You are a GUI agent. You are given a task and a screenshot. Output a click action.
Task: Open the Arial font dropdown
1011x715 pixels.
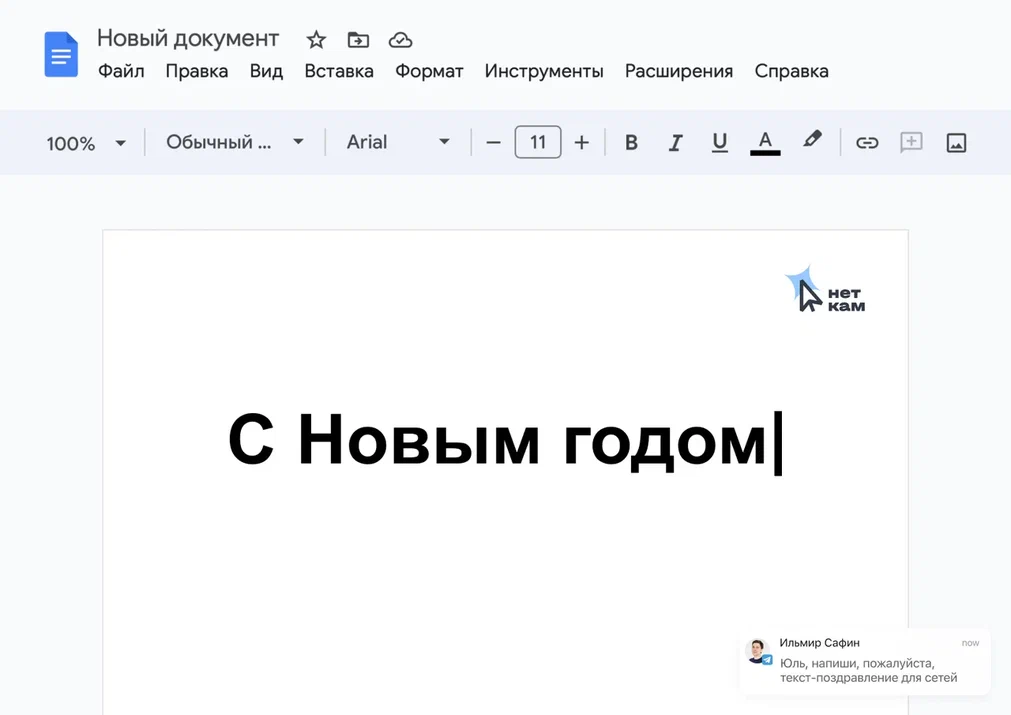397,143
